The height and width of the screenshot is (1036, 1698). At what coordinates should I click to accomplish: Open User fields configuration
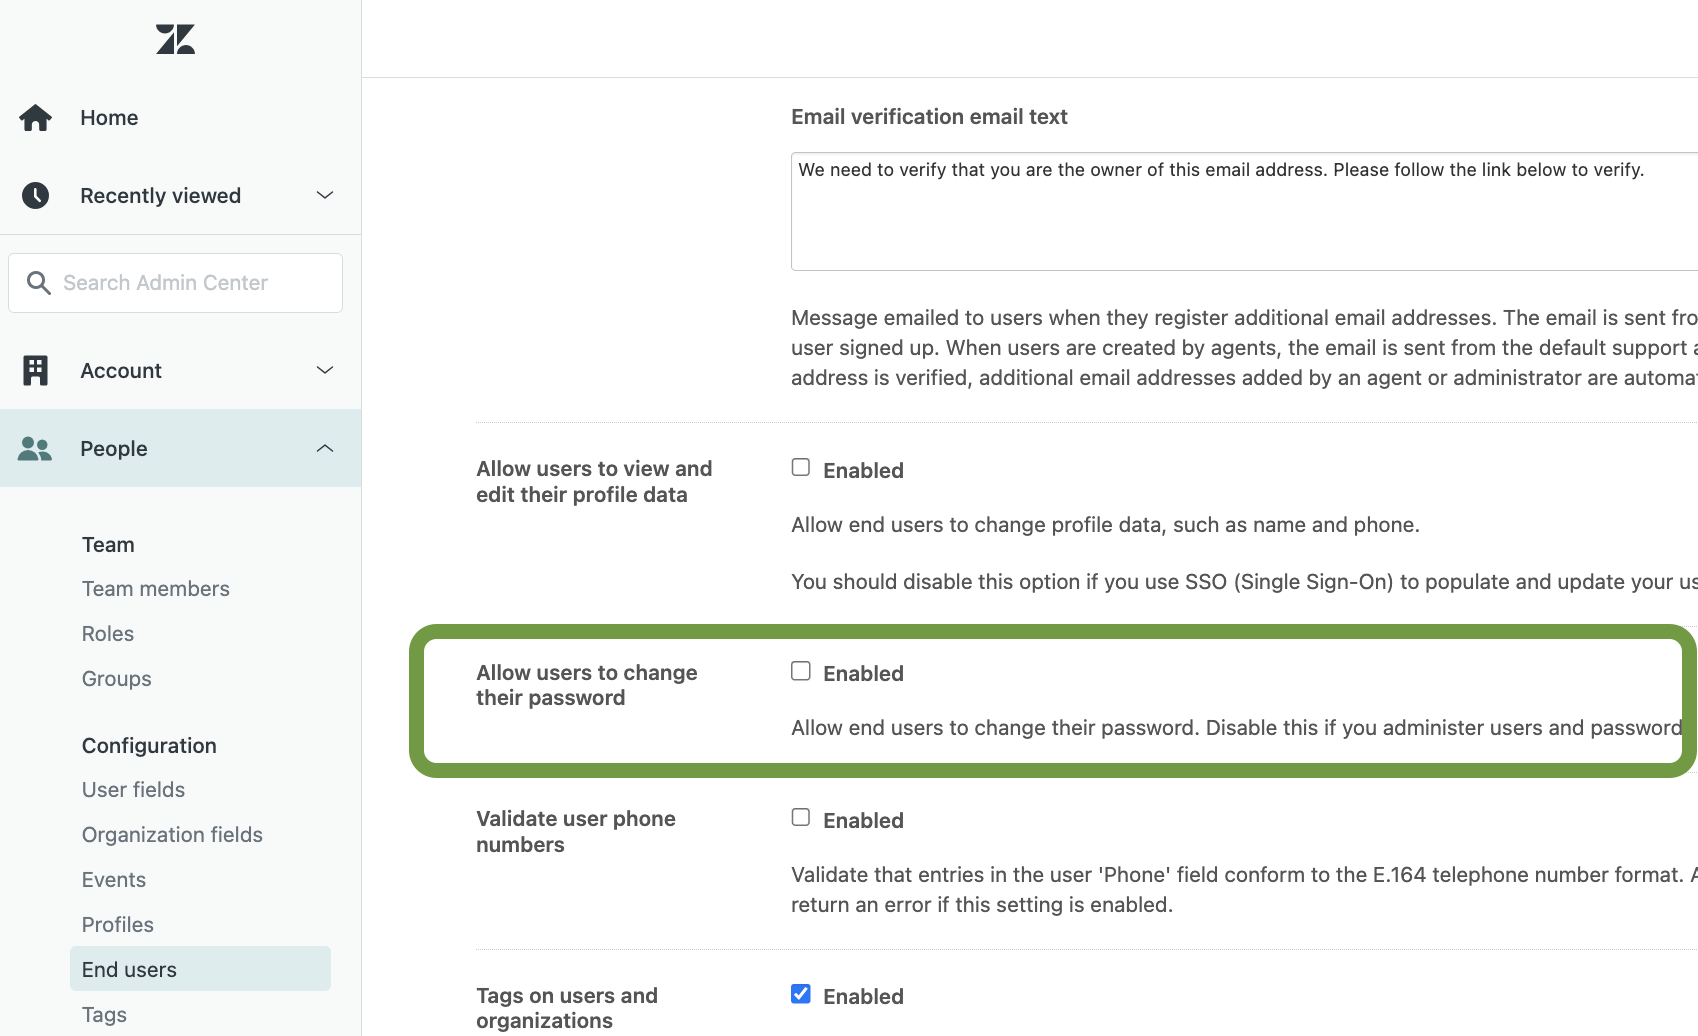(x=133, y=790)
